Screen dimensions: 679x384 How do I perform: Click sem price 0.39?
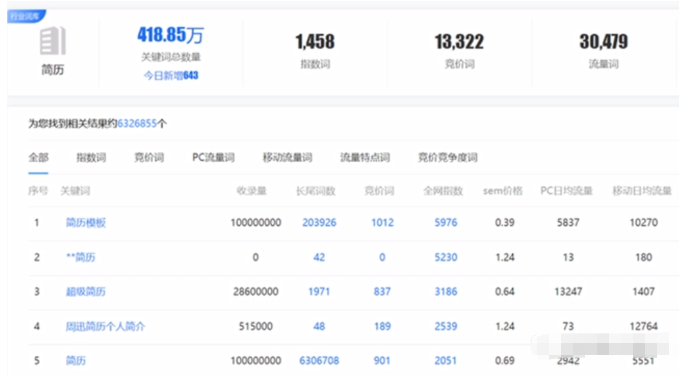[x=505, y=223]
